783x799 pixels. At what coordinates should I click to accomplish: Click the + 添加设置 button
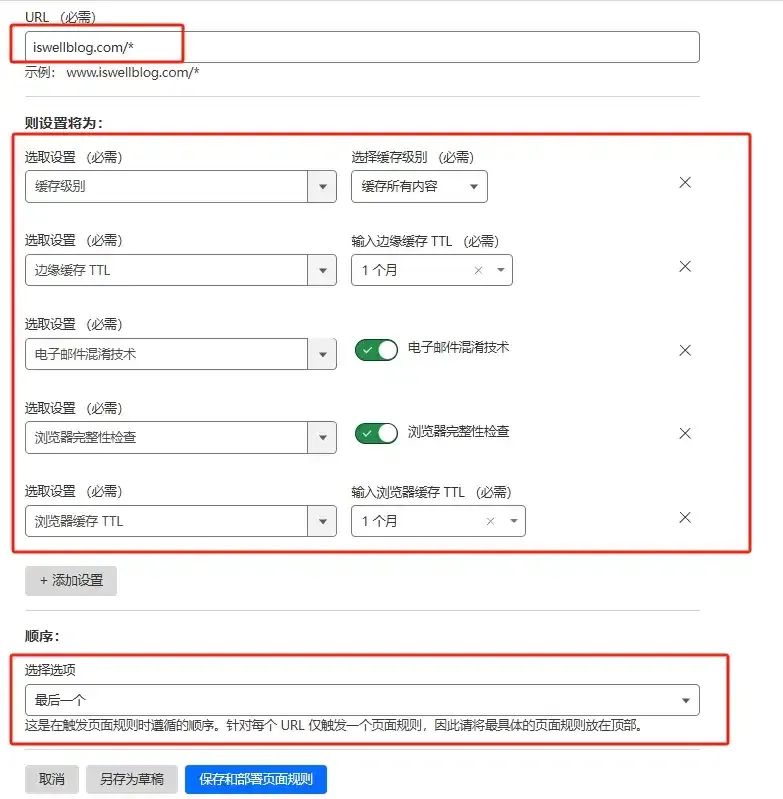click(71, 580)
